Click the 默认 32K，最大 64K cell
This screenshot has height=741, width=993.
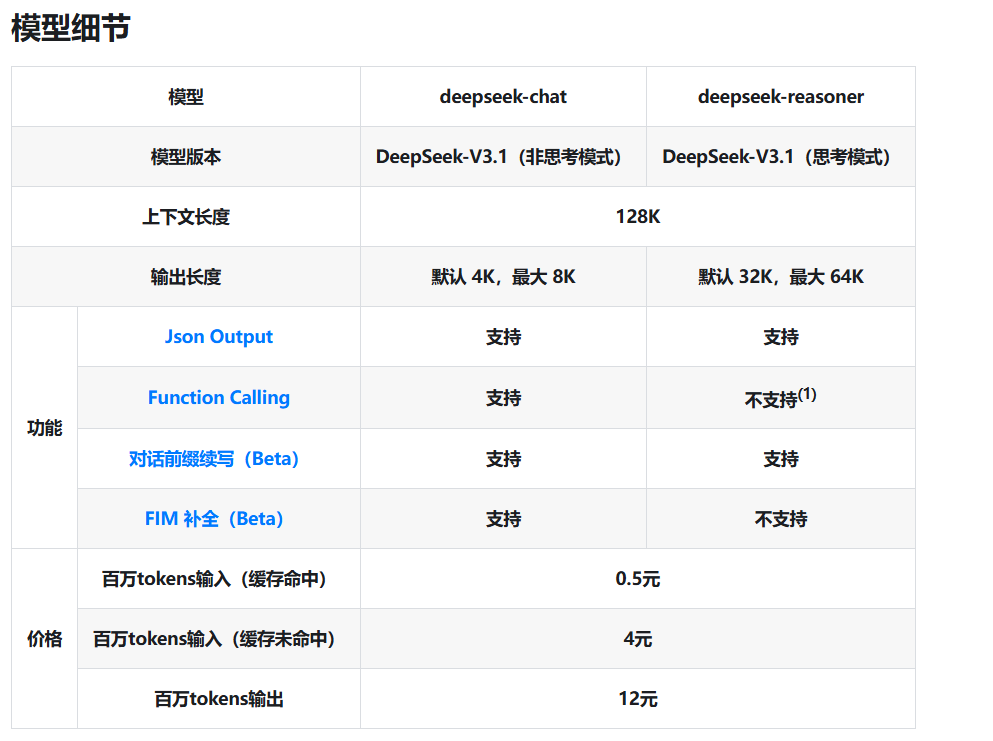click(x=780, y=277)
